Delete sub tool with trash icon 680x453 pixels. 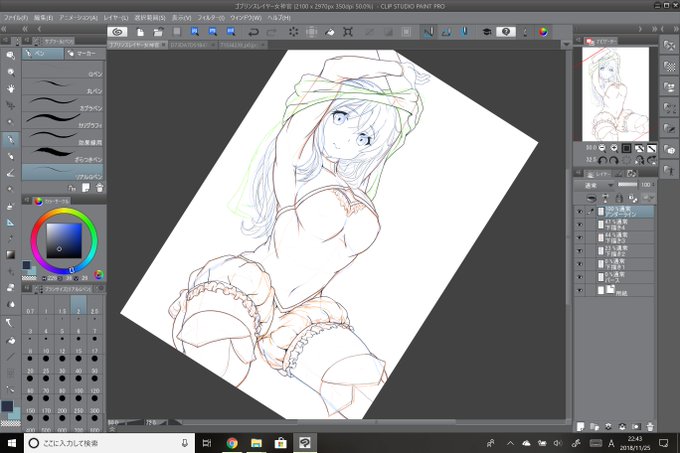pos(99,188)
